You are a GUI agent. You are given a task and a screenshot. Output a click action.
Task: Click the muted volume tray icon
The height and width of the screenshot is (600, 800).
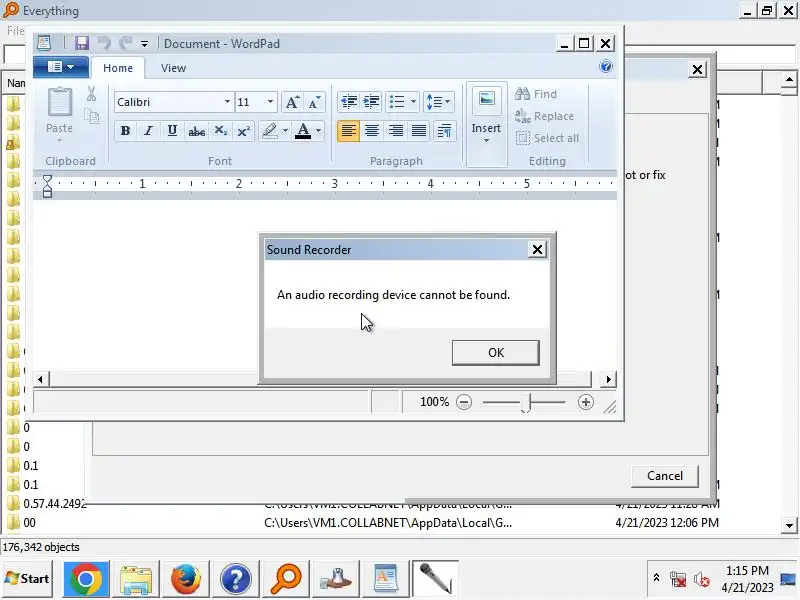point(702,580)
